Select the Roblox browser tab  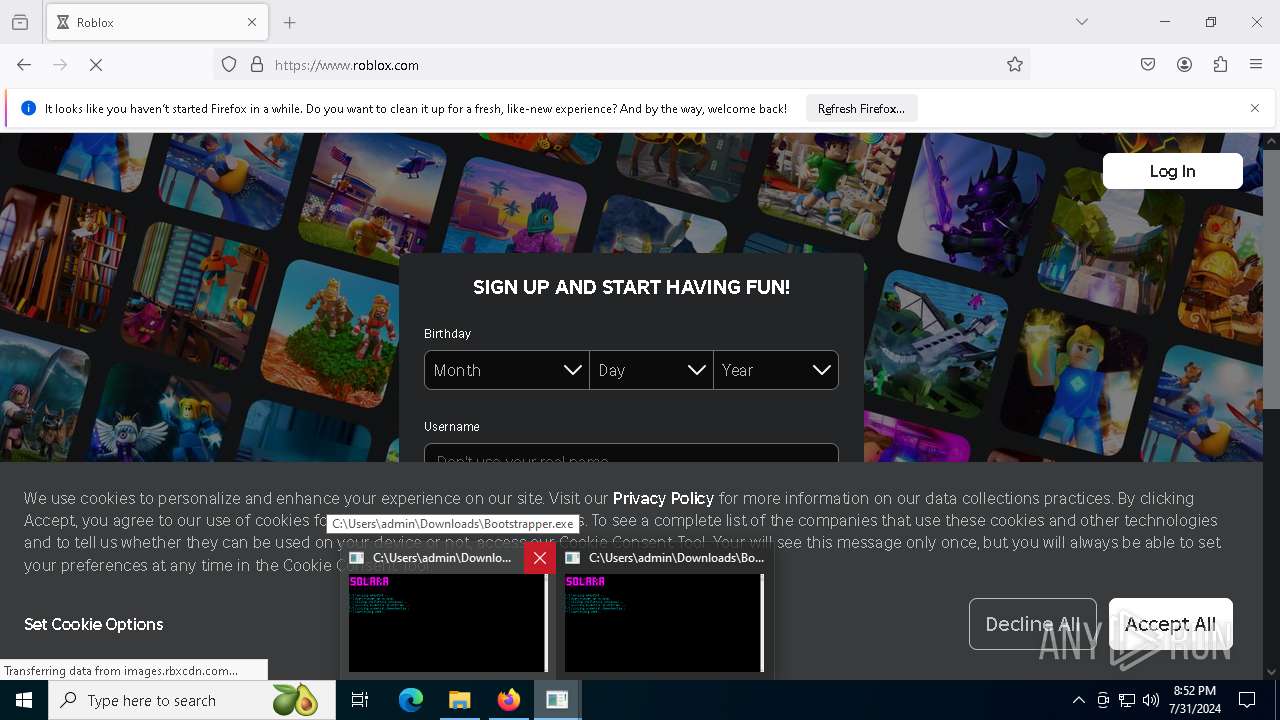[157, 22]
